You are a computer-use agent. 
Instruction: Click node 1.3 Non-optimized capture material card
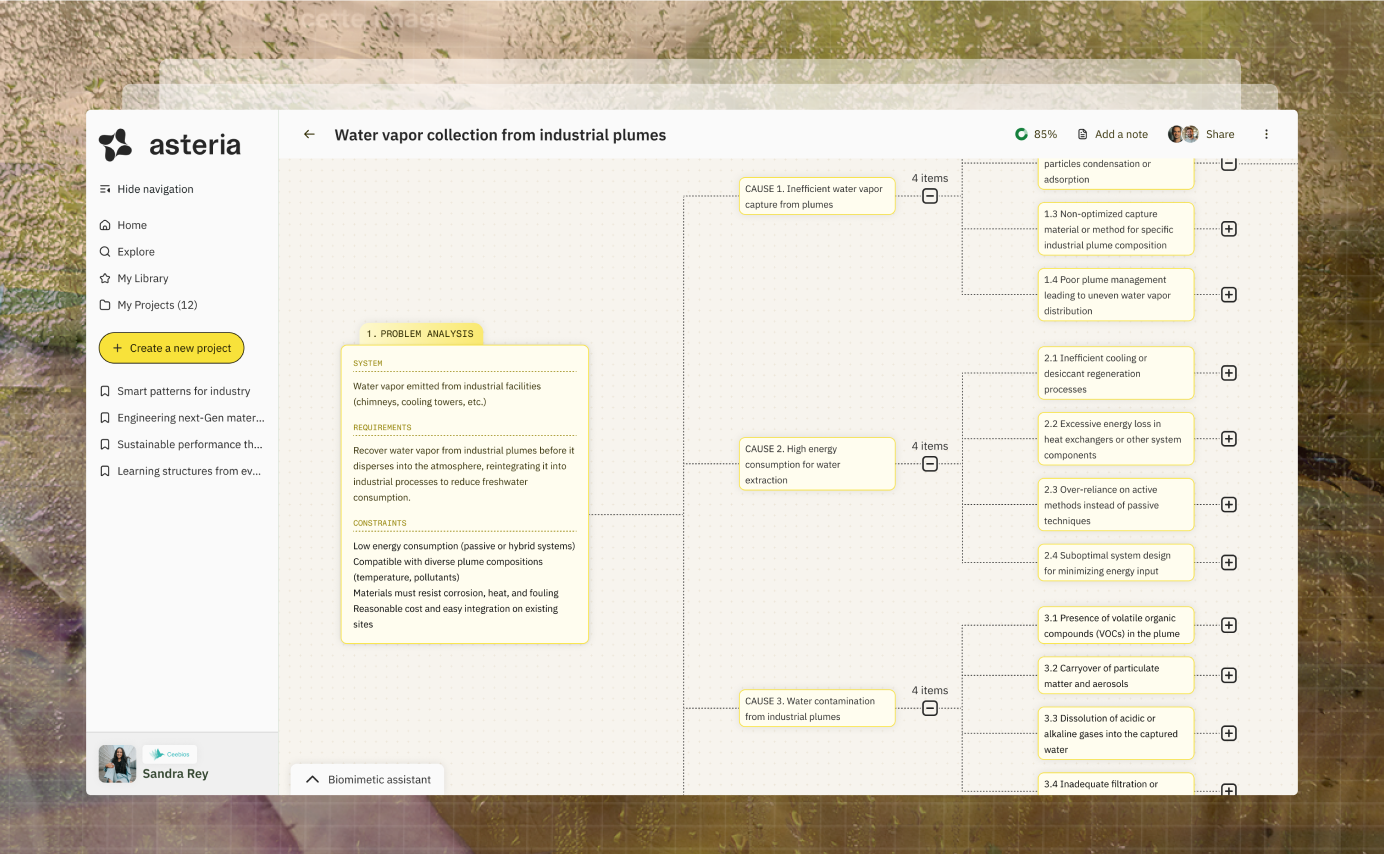(x=1116, y=229)
